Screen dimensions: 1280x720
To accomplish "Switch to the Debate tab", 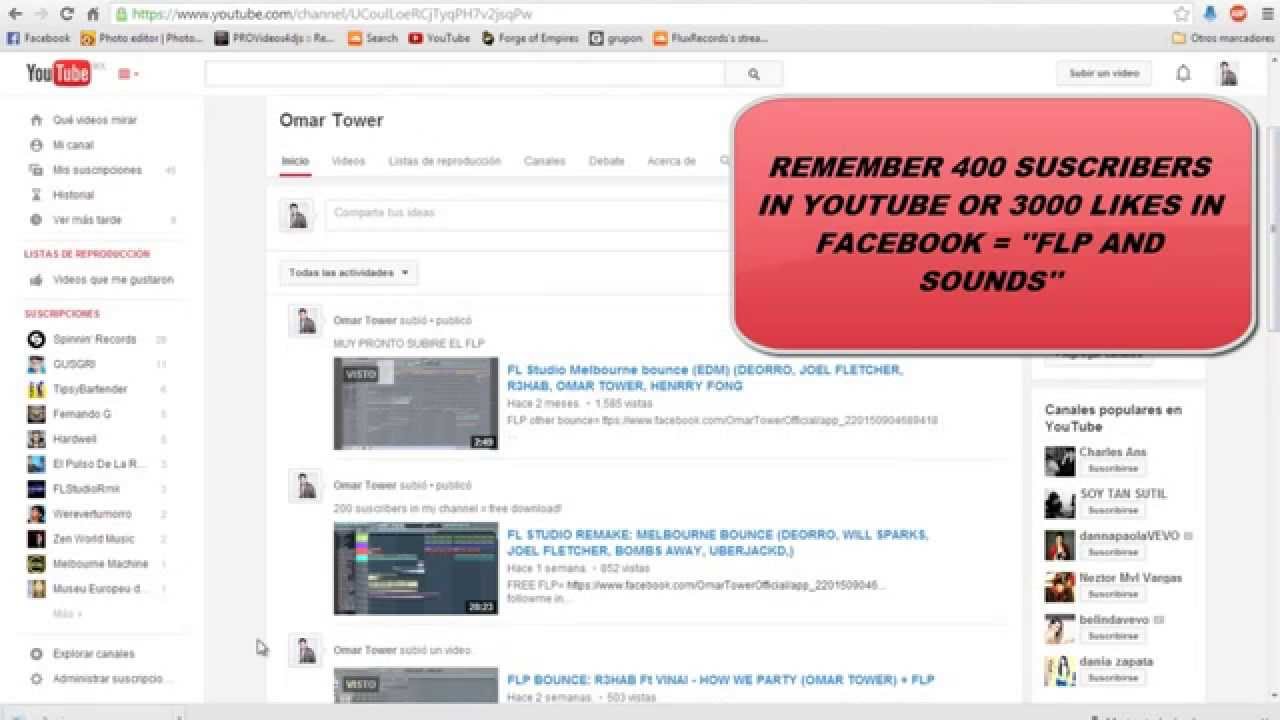I will (x=606, y=161).
